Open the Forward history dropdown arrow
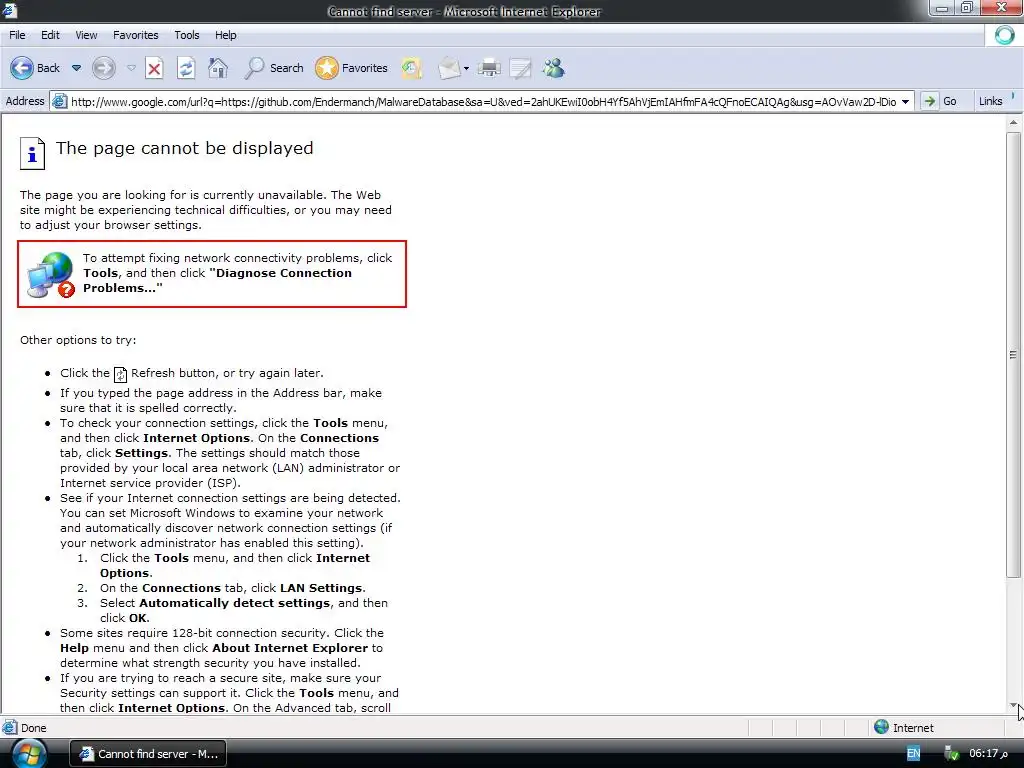 [x=131, y=68]
